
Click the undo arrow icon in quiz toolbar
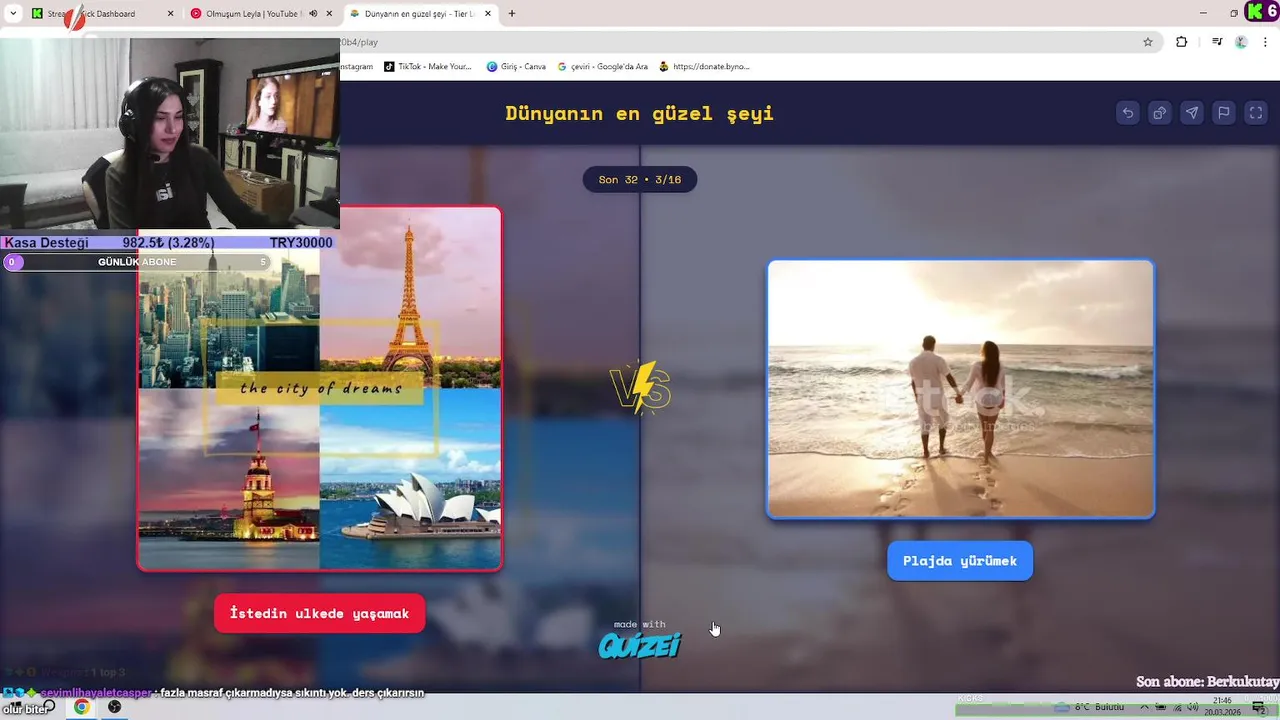point(1128,113)
